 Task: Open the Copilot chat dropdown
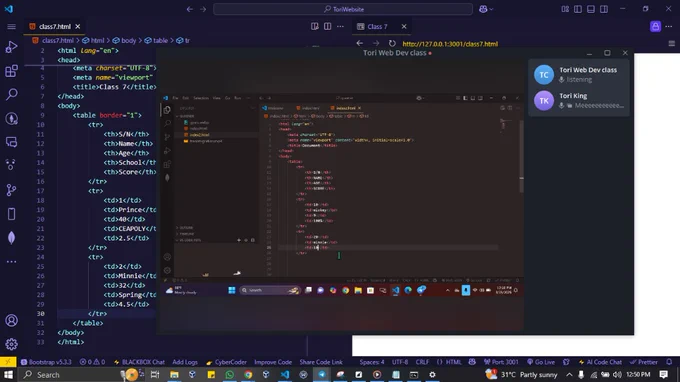point(486,9)
